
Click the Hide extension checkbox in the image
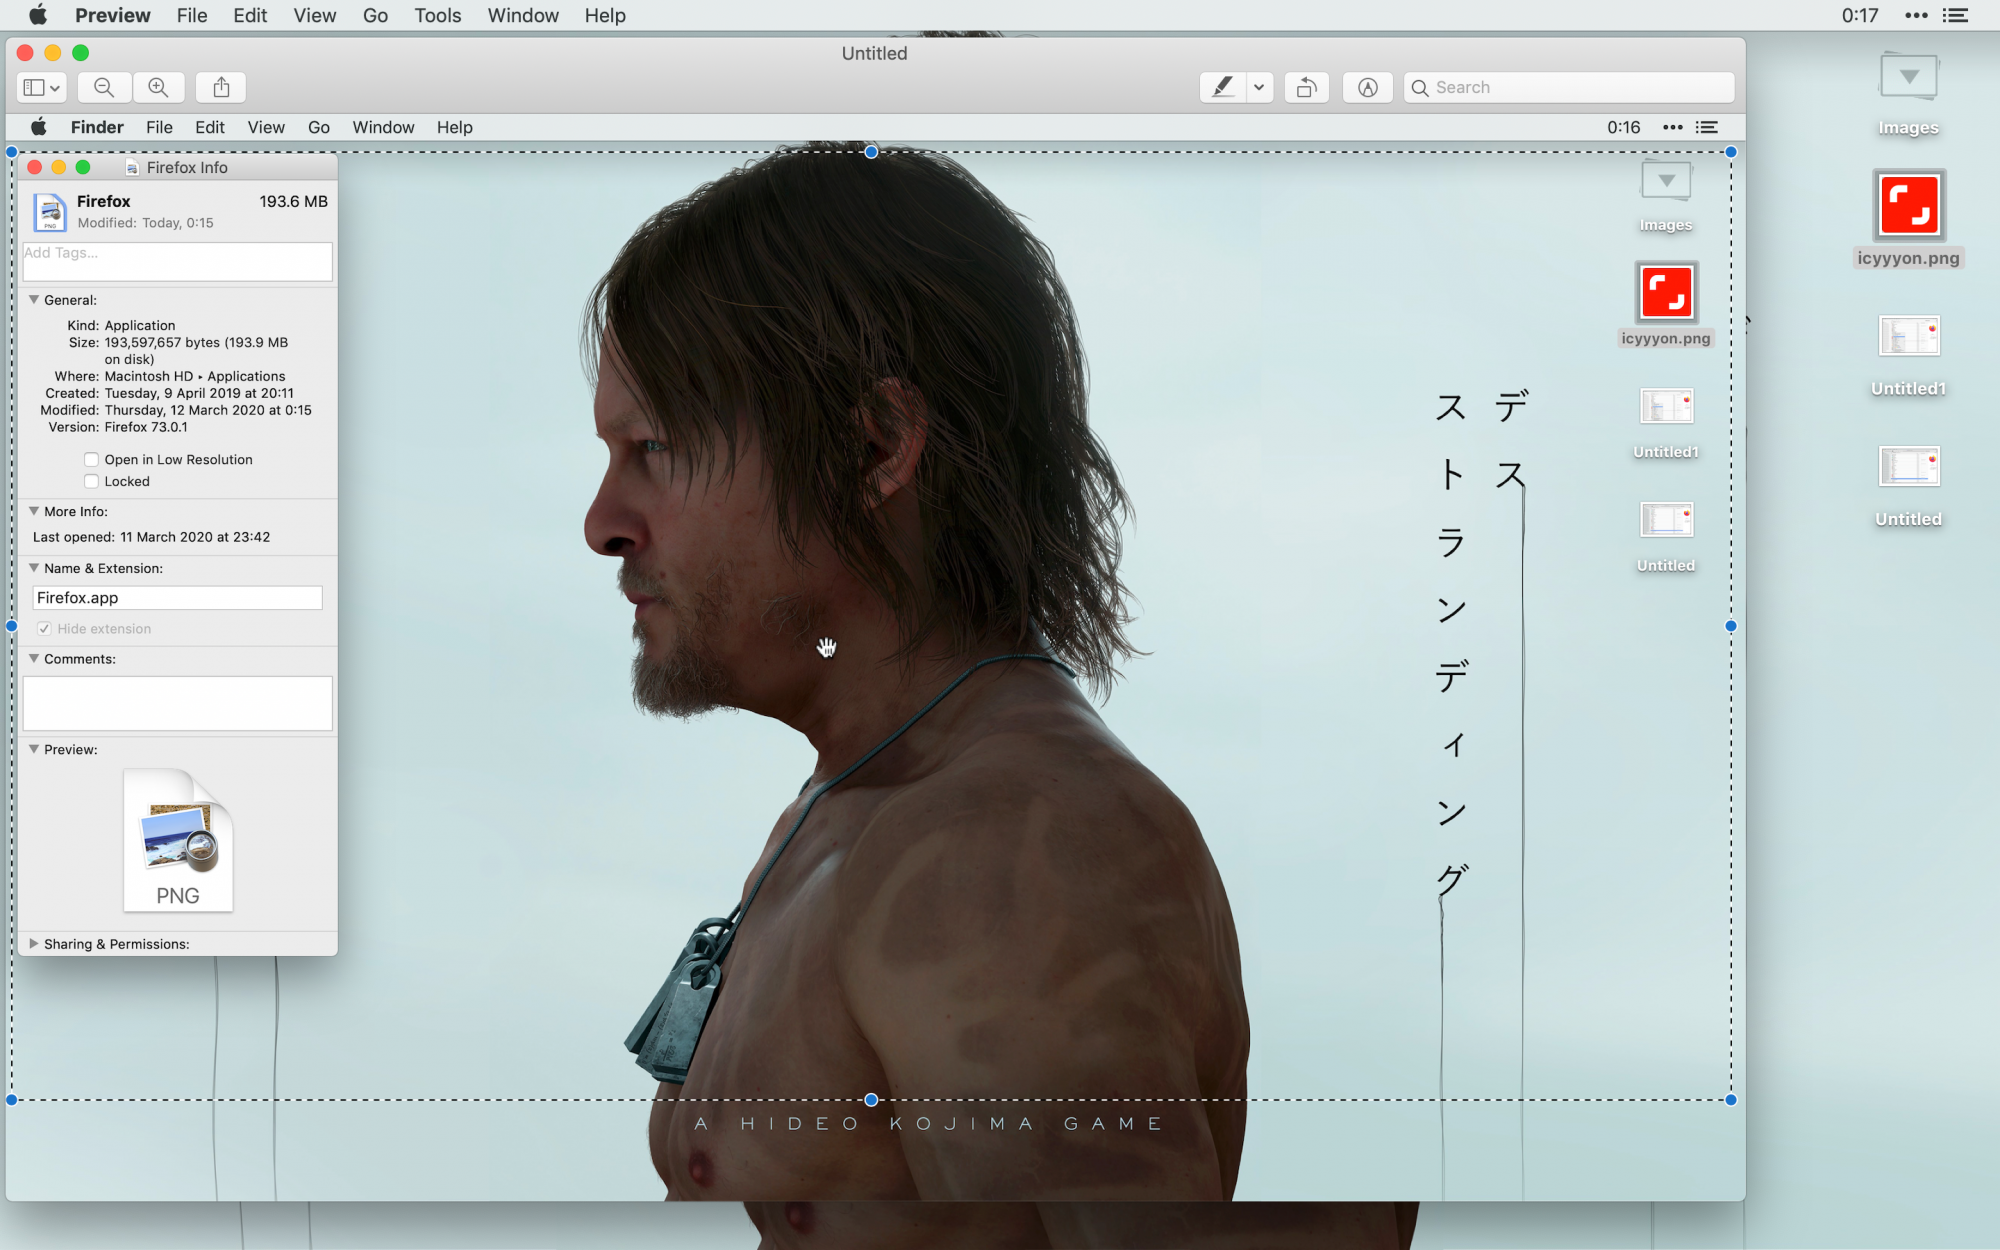[44, 629]
